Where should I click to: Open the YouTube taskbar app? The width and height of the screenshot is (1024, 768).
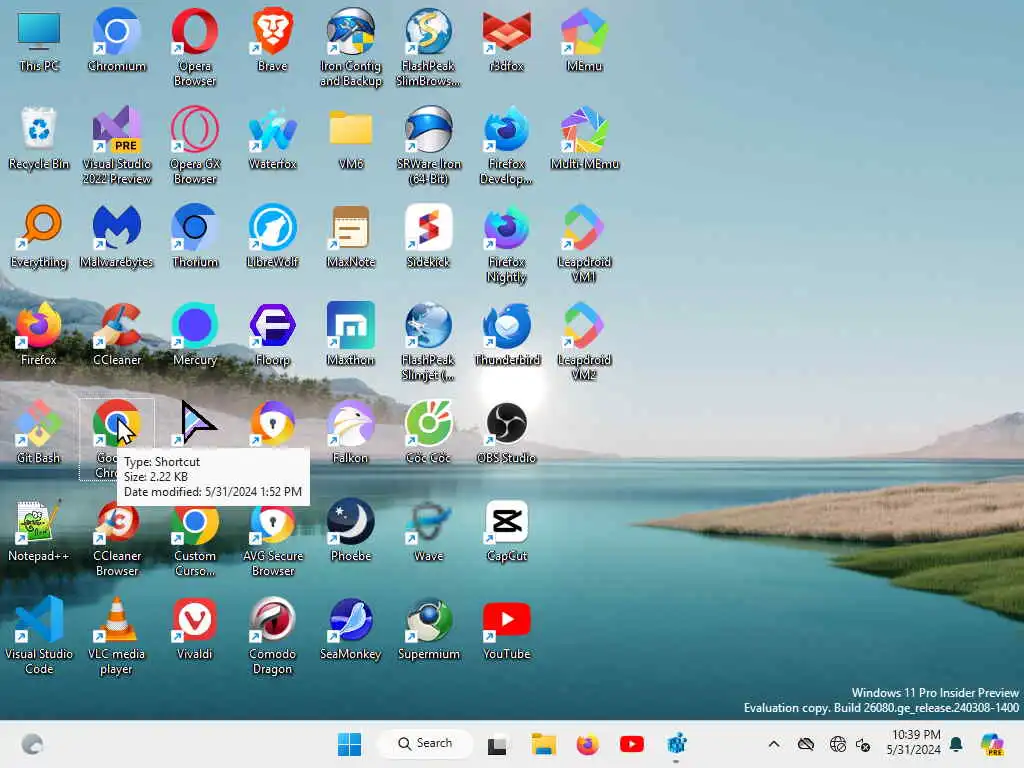click(632, 744)
